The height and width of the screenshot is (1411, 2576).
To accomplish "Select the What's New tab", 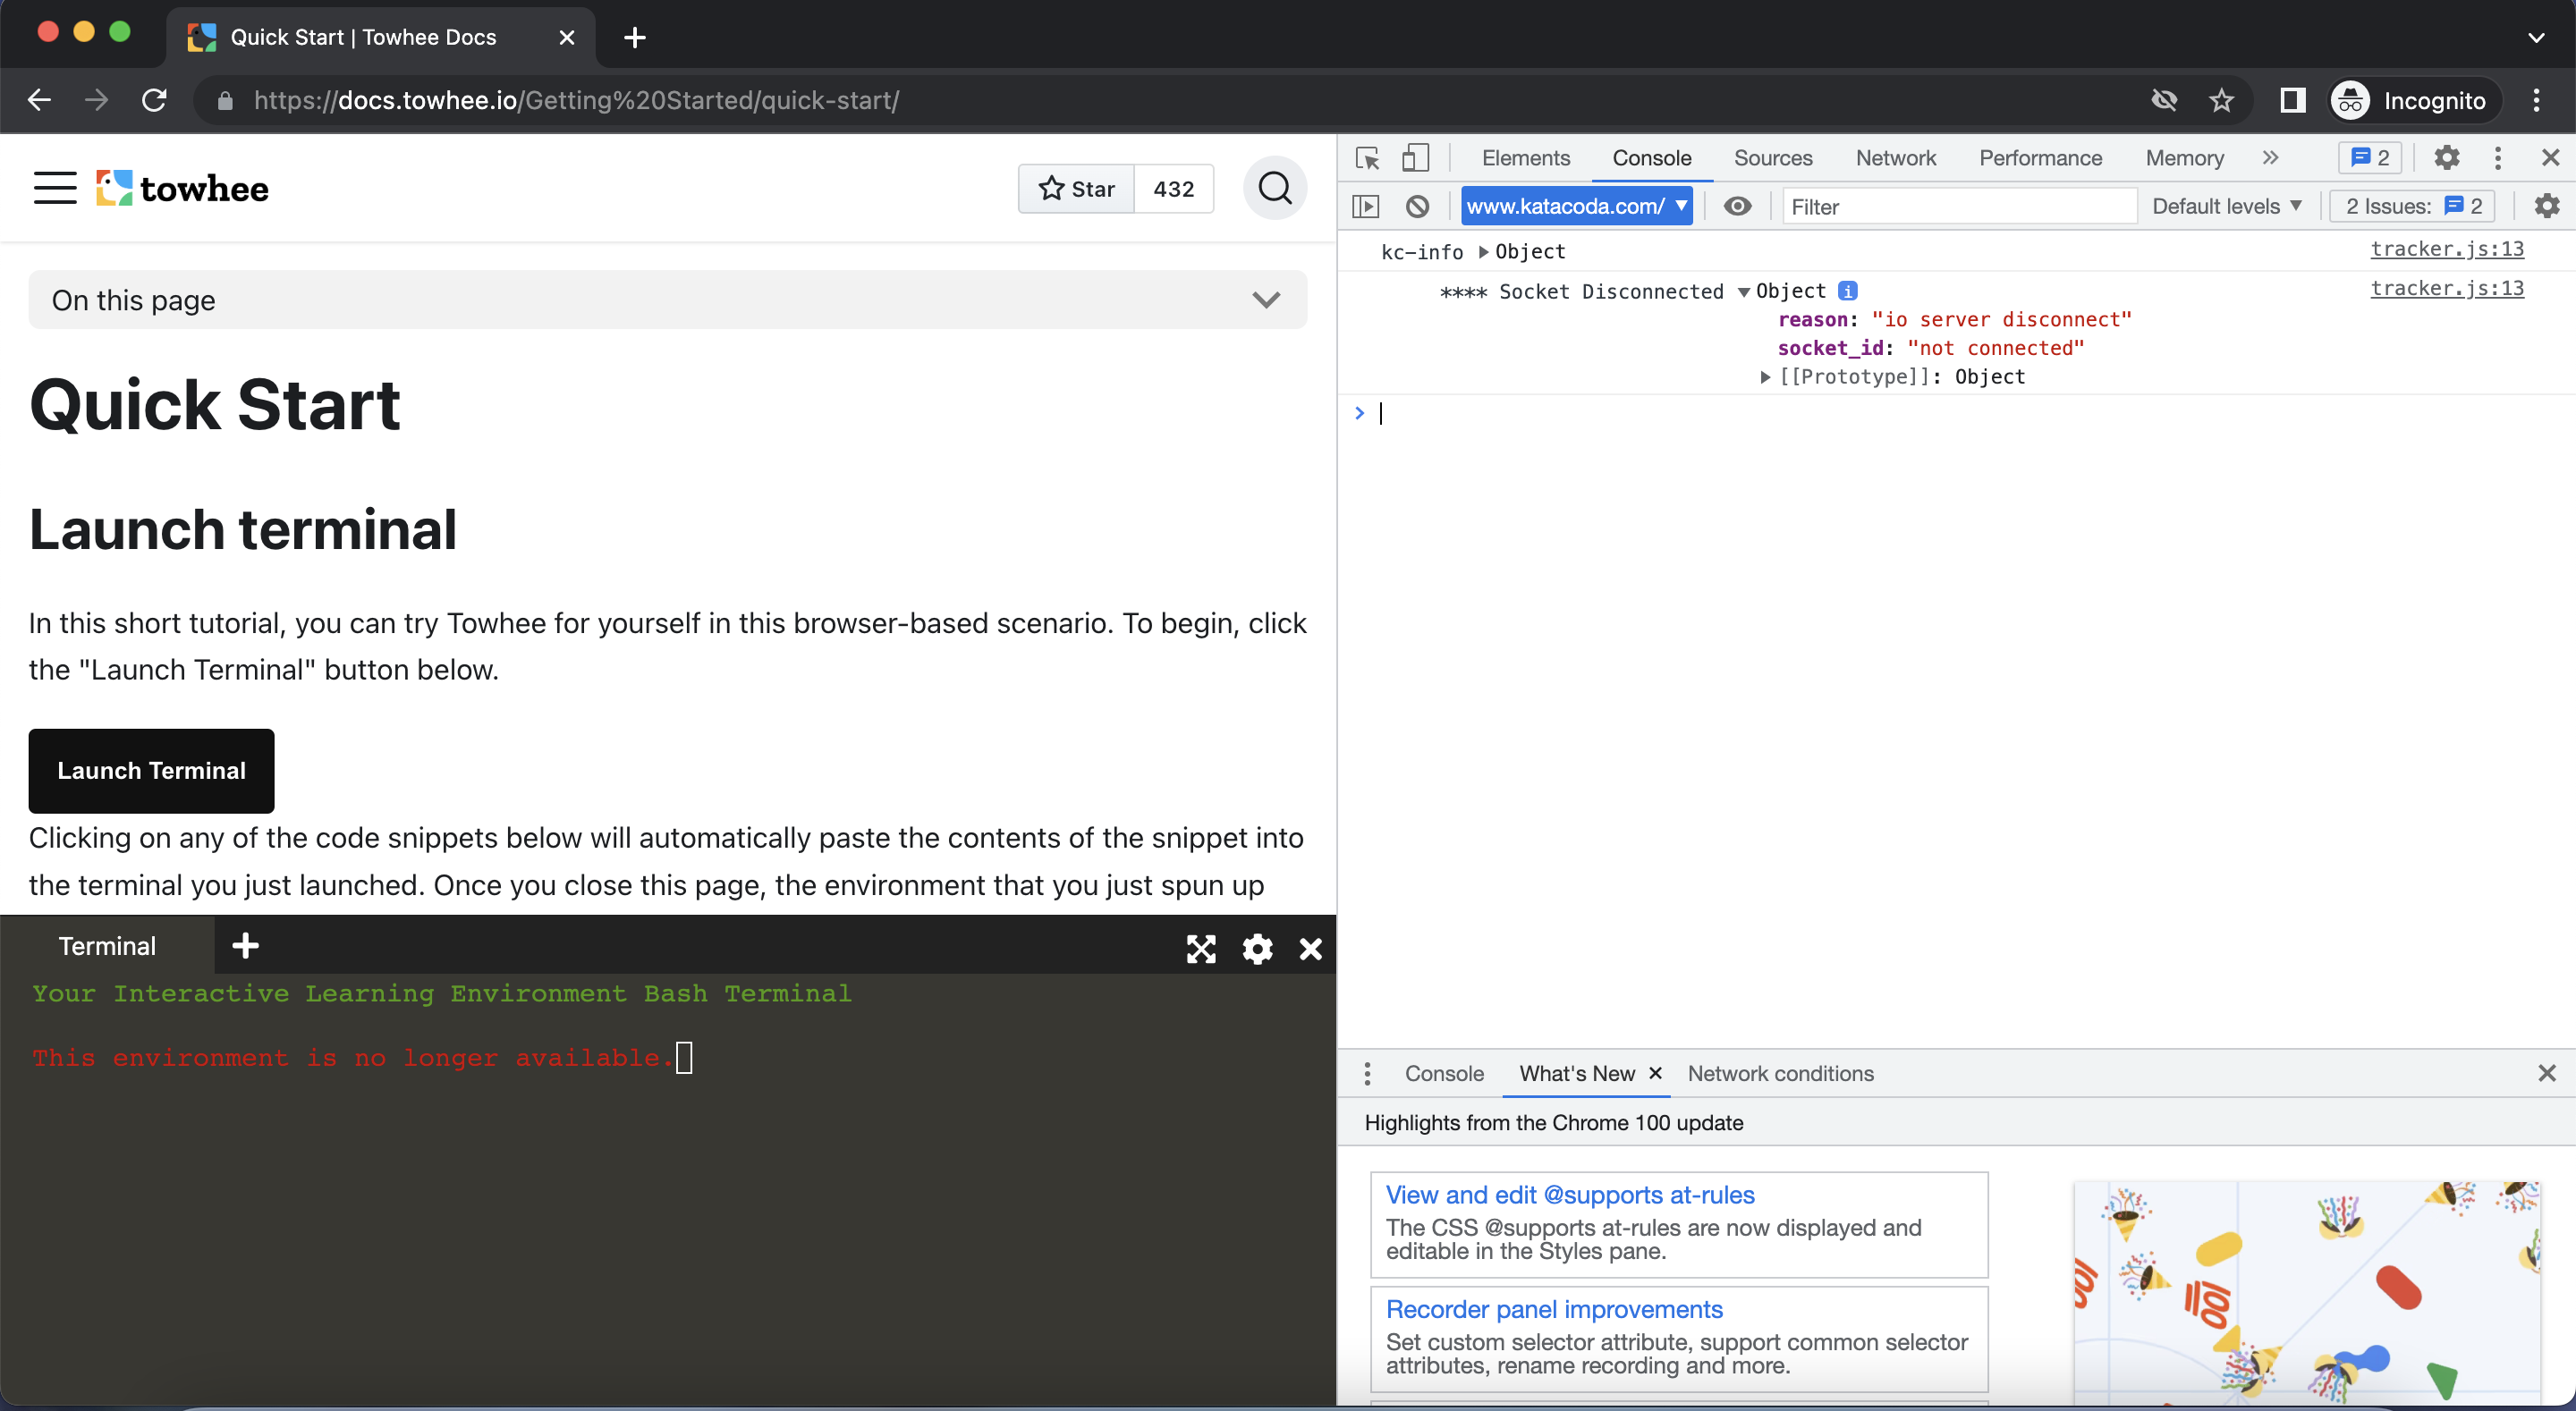I will (x=1575, y=1073).
